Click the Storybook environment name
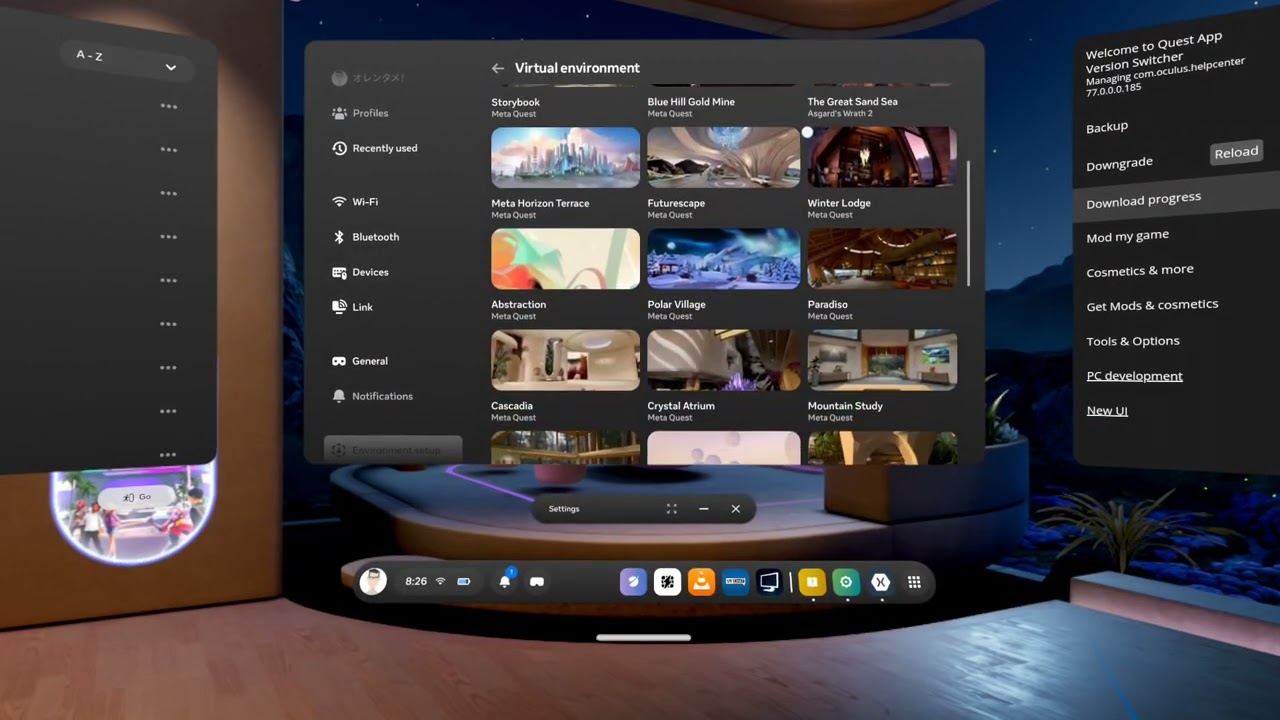The height and width of the screenshot is (720, 1280). click(x=515, y=102)
